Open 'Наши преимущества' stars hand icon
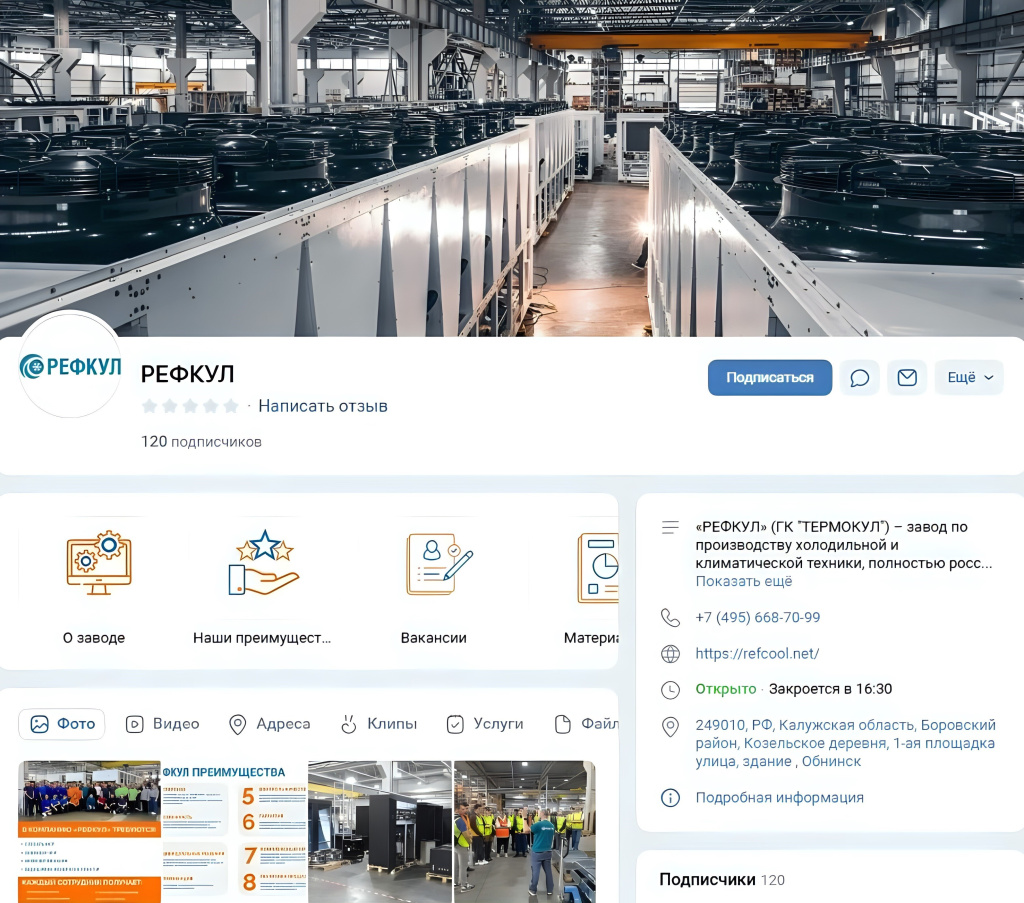Viewport: 1024px width, 903px height. 263,565
